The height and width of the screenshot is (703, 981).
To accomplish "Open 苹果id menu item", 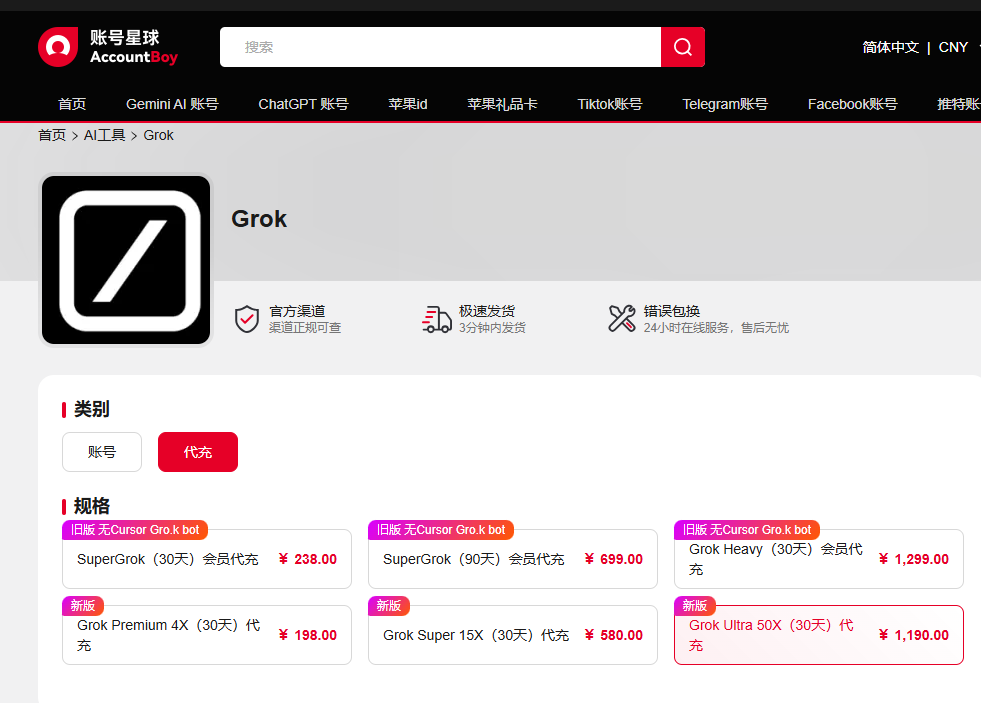I will pos(408,104).
